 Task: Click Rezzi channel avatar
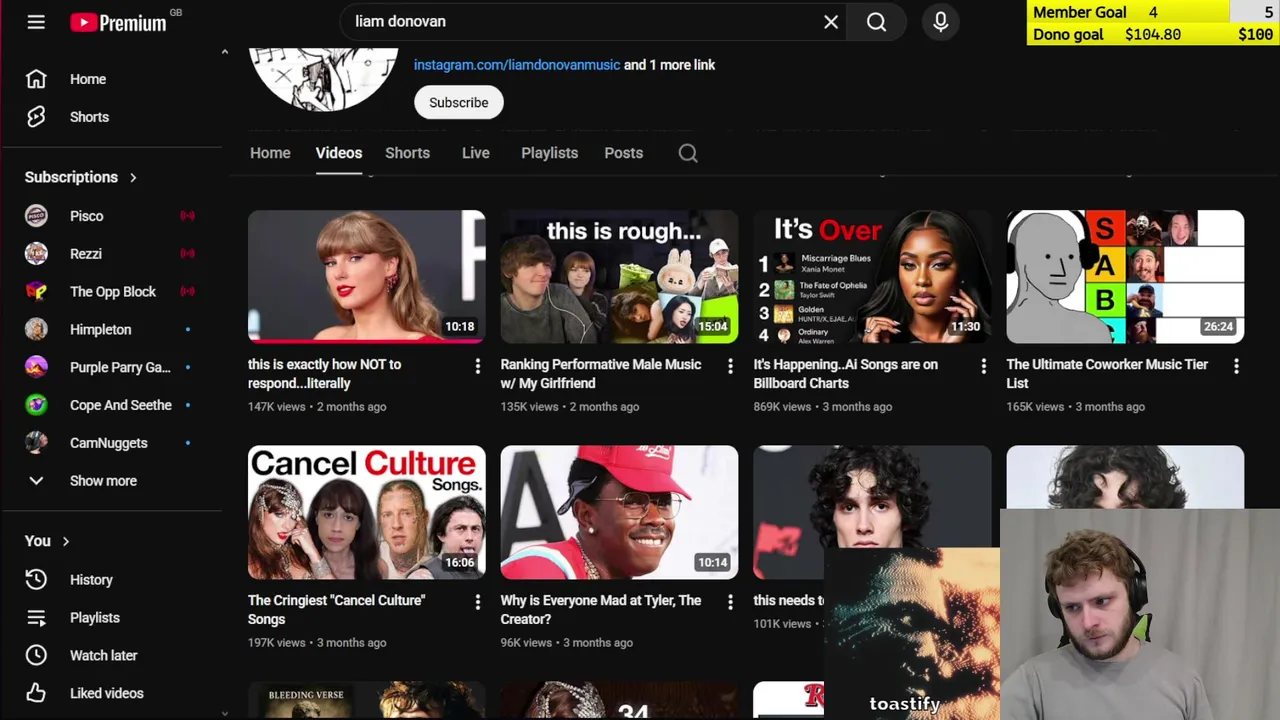click(36, 254)
